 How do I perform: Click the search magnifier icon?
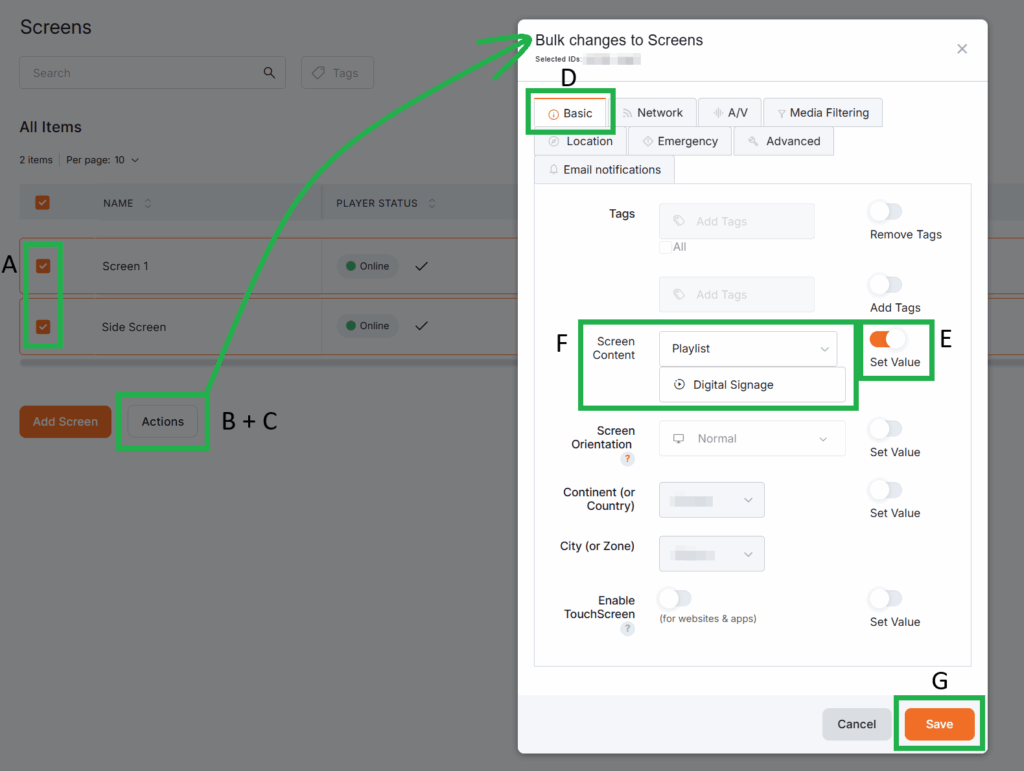[269, 73]
